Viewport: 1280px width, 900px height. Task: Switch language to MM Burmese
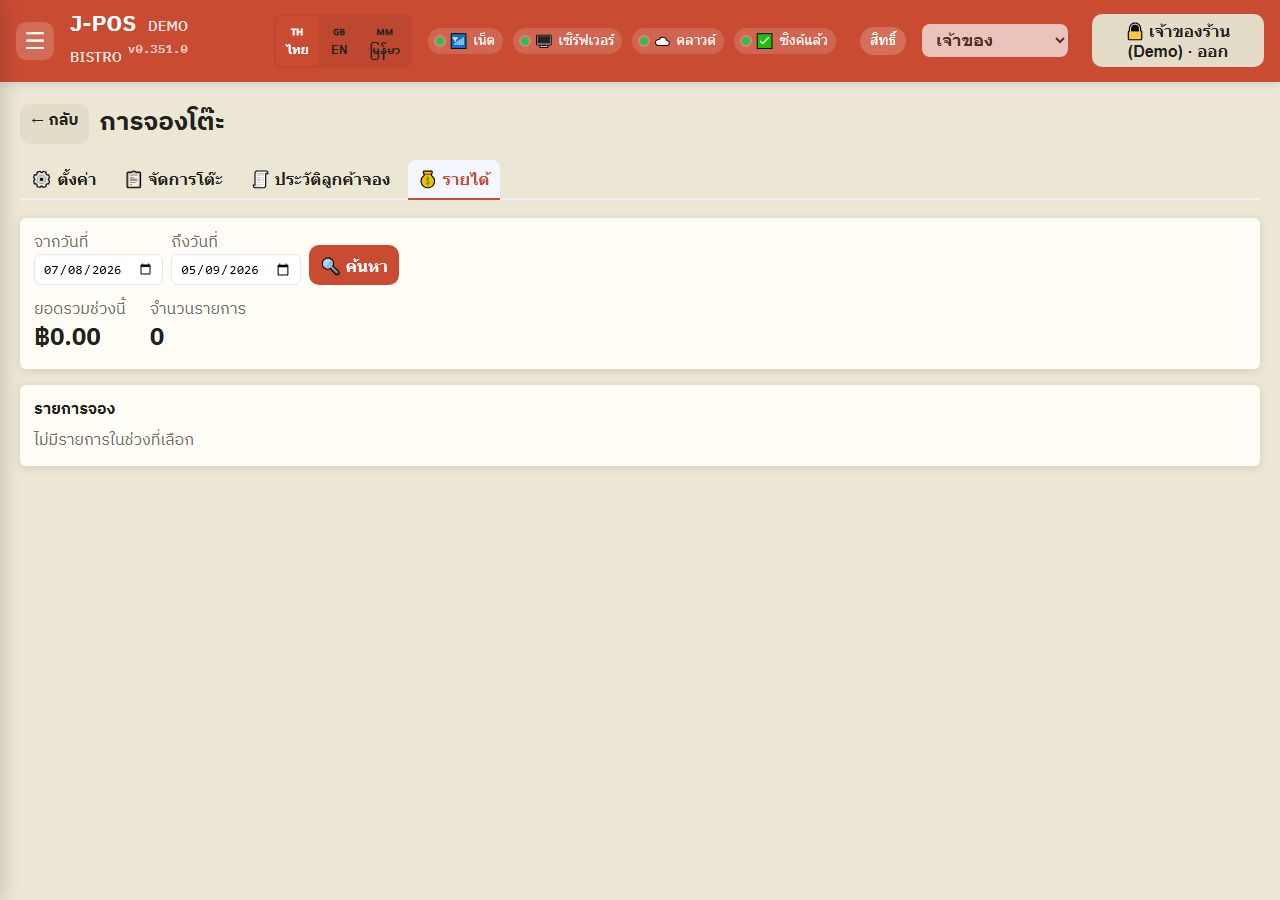[x=385, y=41]
